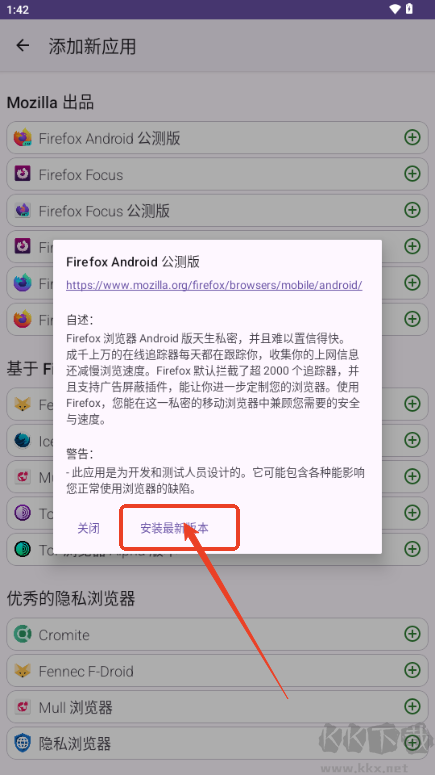Screen dimensions: 435x775
Task: Open the mozilla.org Firefox Android link
Action: point(214,285)
